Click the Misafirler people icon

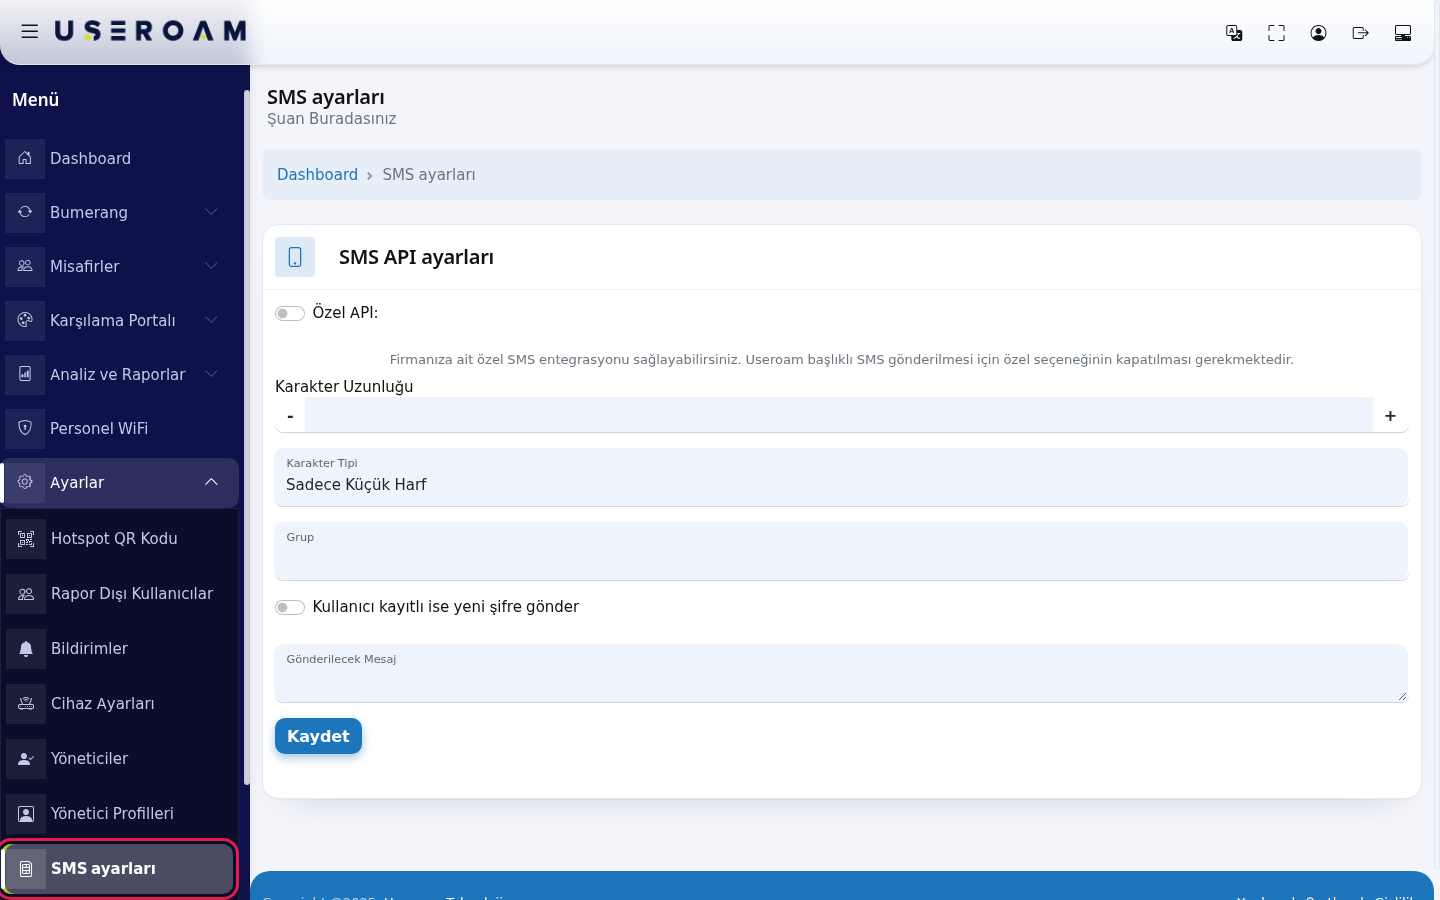point(25,266)
